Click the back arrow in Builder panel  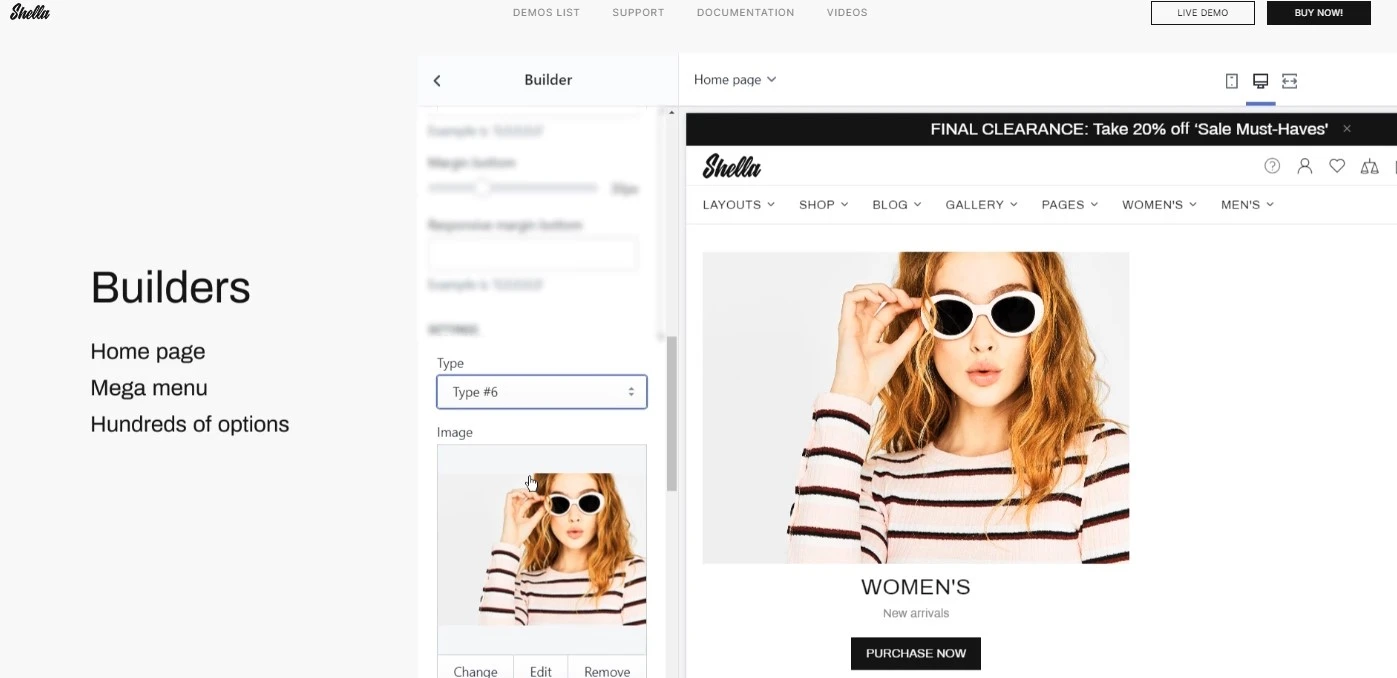pos(437,81)
